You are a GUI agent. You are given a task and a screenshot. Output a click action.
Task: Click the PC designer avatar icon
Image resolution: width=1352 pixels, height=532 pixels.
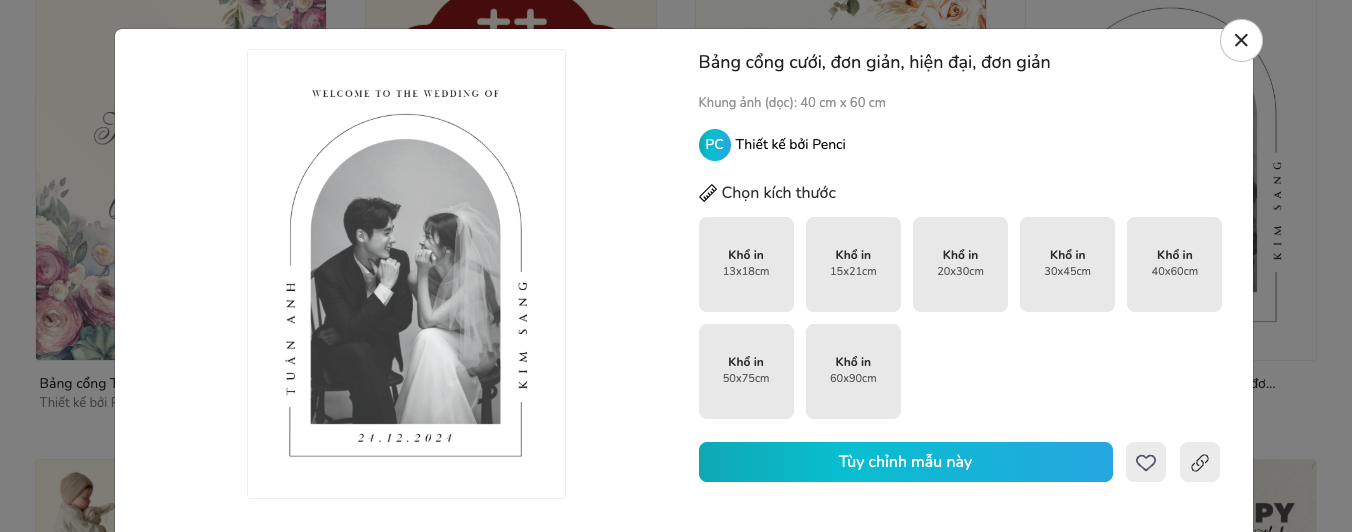click(x=714, y=145)
